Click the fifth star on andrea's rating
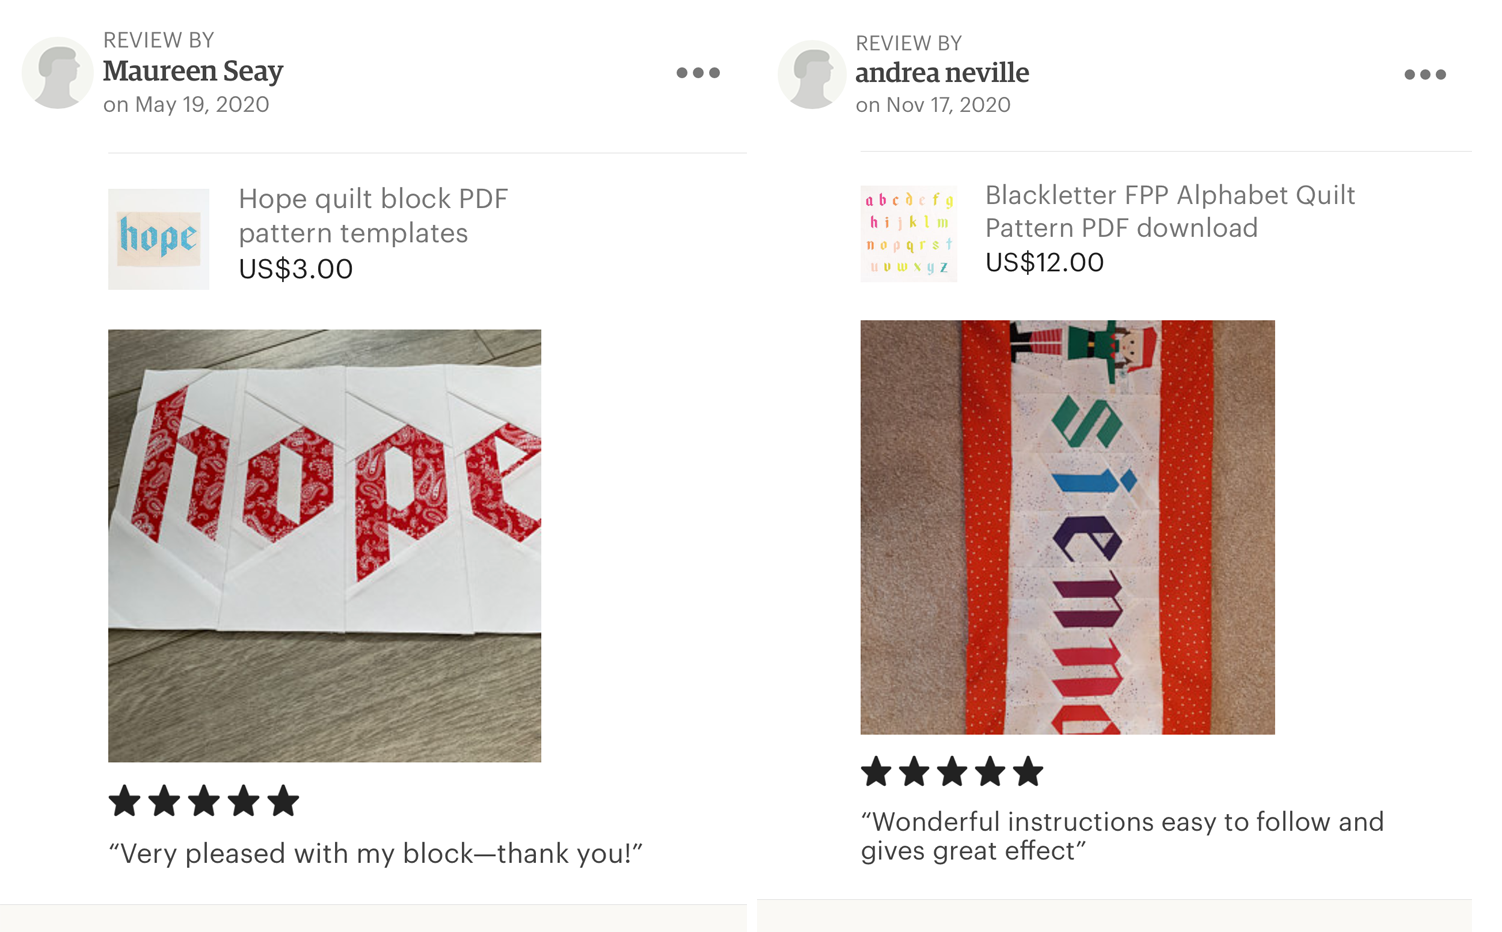Image resolution: width=1502 pixels, height=932 pixels. click(1027, 771)
